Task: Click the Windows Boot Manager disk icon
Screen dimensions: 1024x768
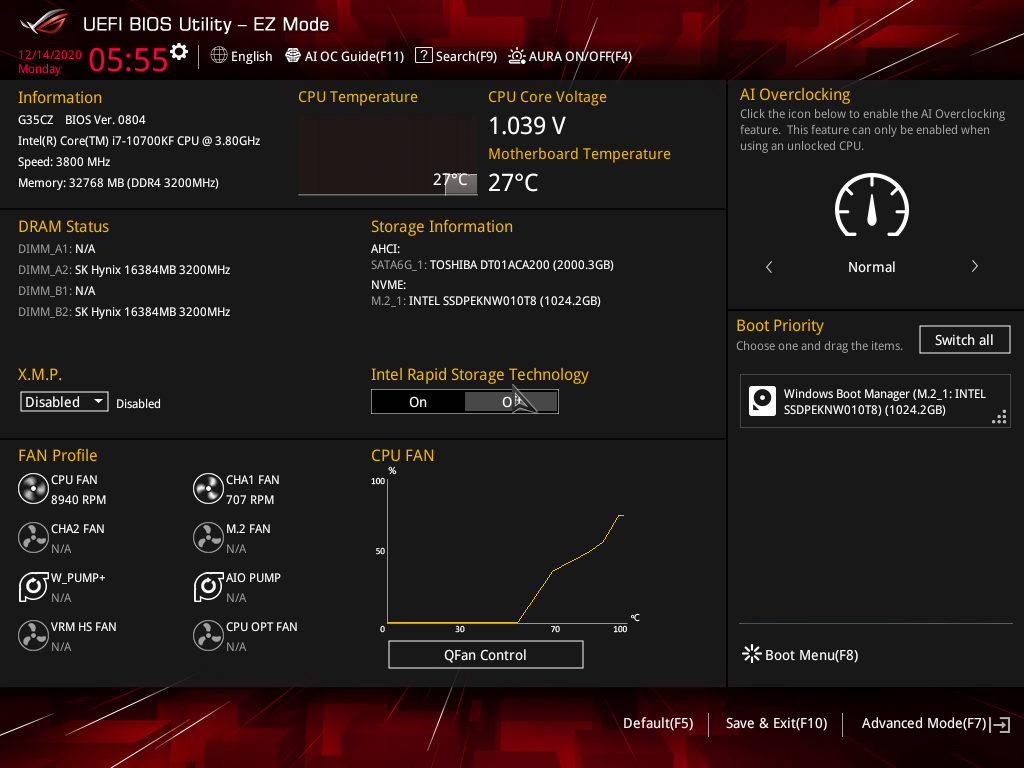Action: pyautogui.click(x=762, y=401)
